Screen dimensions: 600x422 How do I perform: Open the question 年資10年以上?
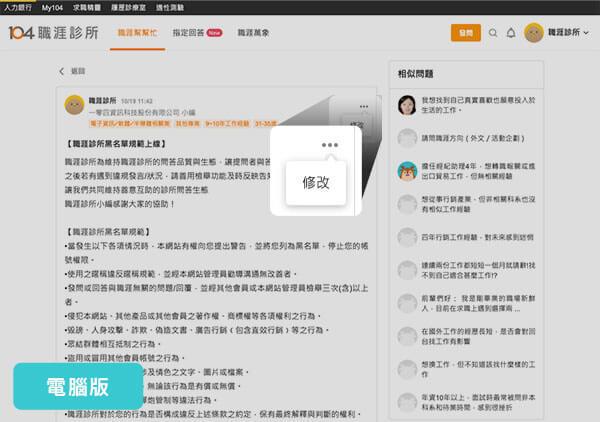(x=478, y=402)
